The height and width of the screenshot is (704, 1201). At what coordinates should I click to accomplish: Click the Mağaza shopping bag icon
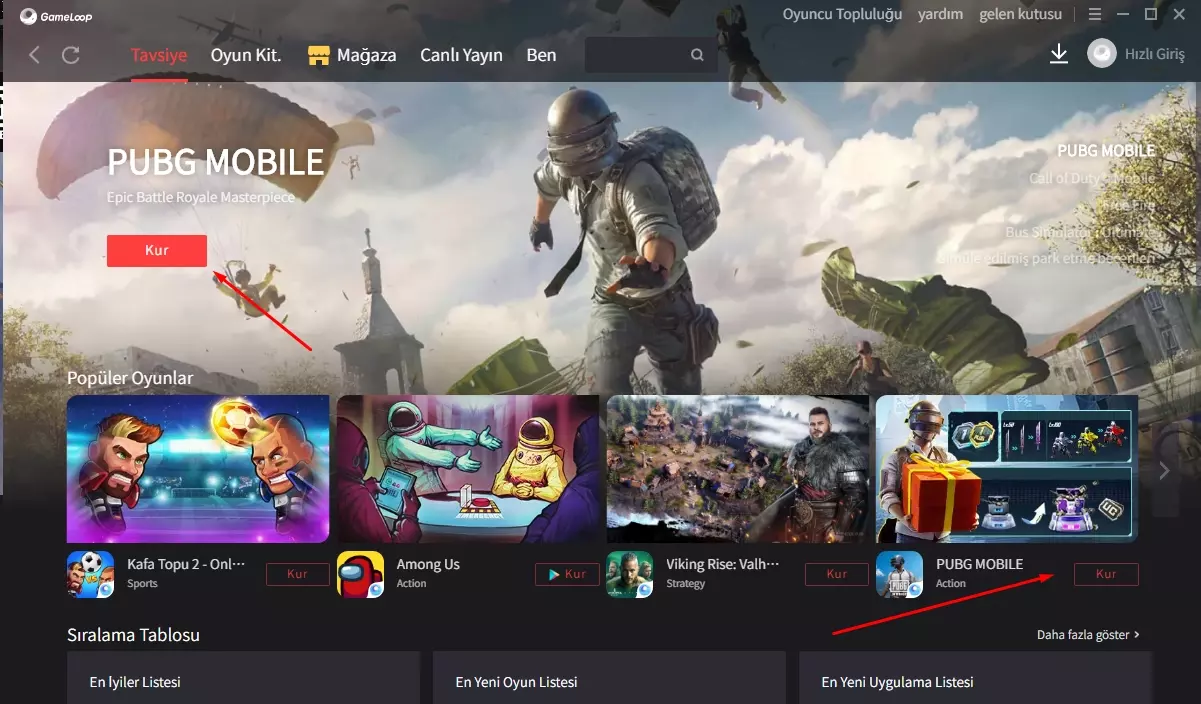click(319, 54)
